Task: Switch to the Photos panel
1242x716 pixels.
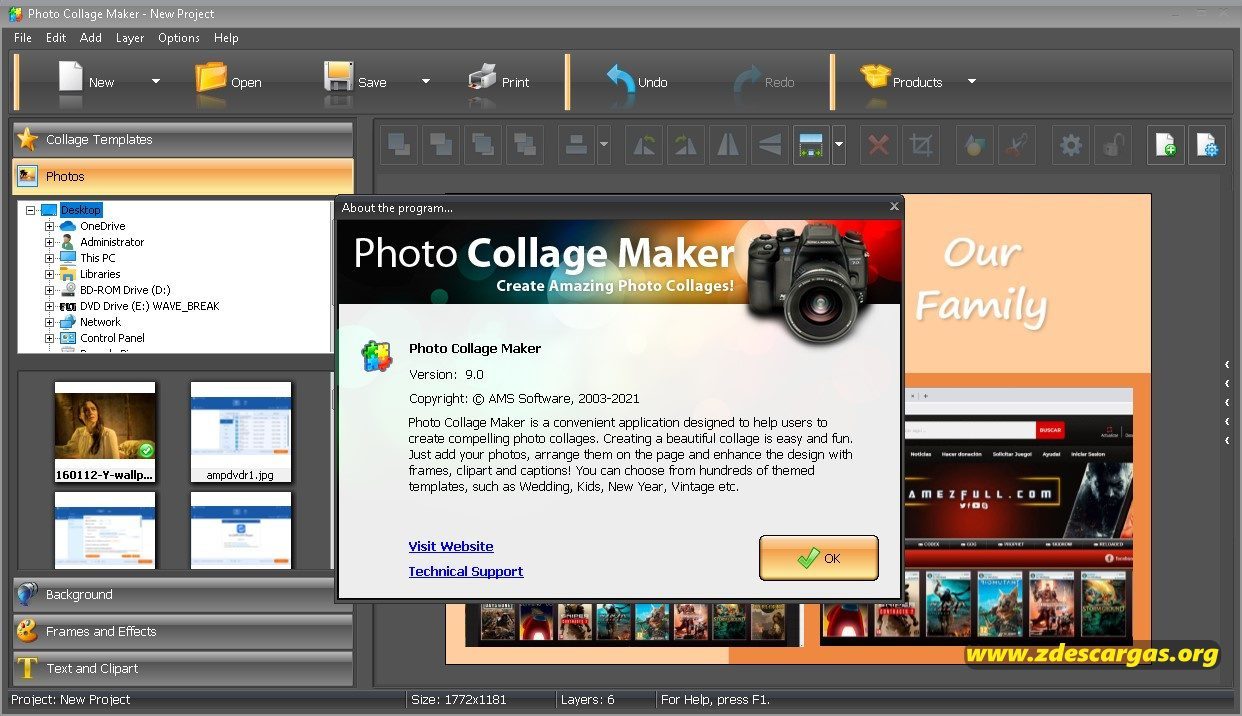Action: click(183, 176)
